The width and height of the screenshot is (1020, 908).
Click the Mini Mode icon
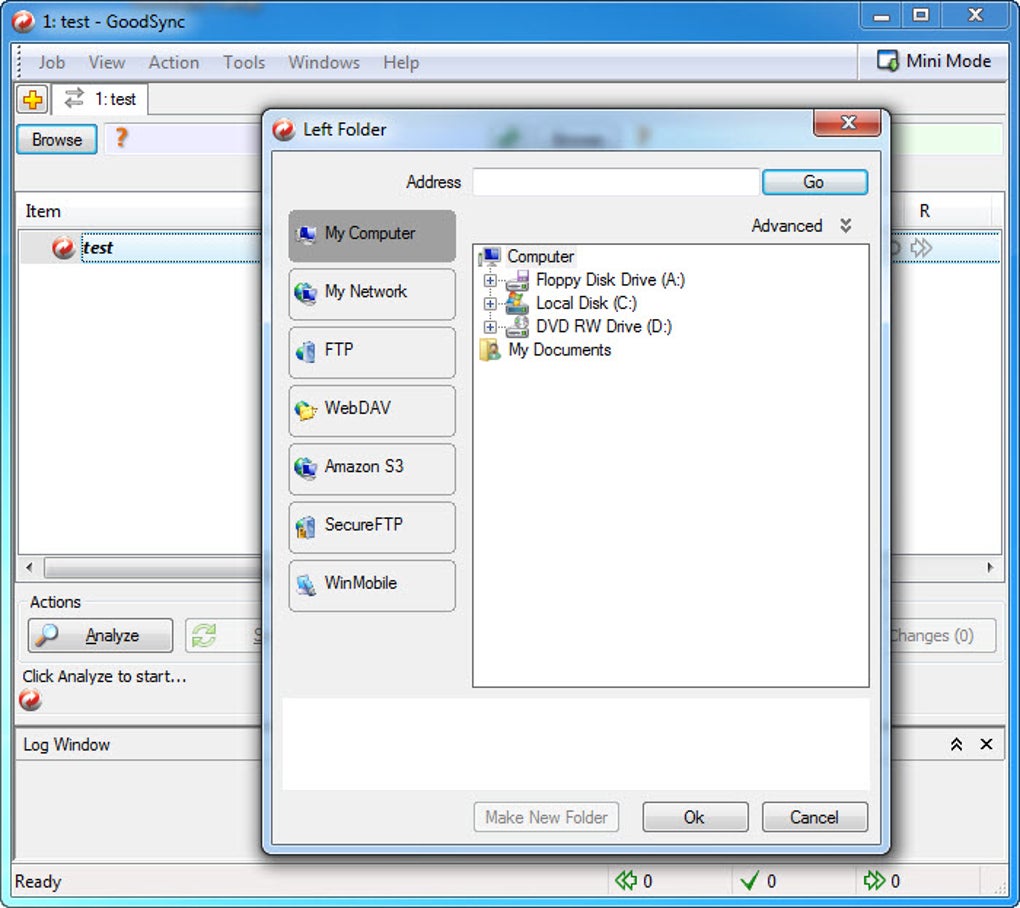pos(887,60)
